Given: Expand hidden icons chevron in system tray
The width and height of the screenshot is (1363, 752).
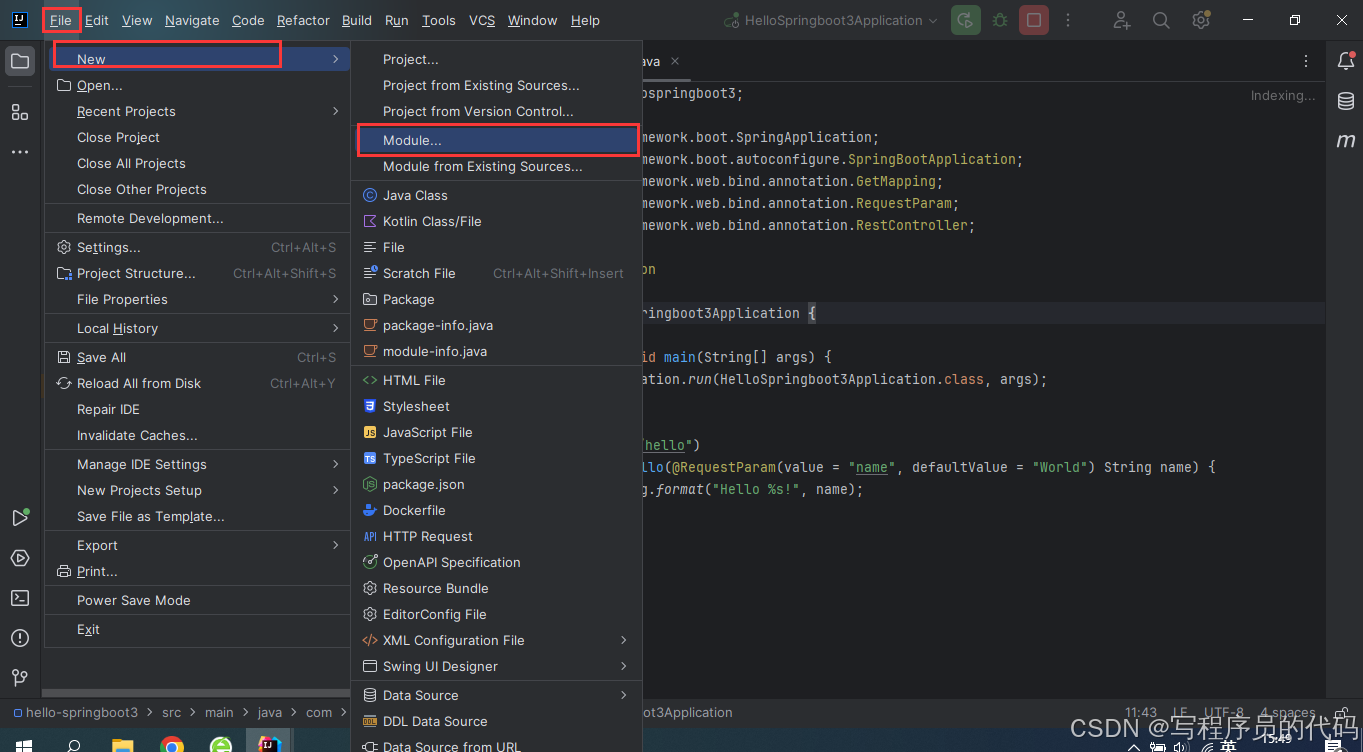Looking at the screenshot, I should [x=1133, y=746].
